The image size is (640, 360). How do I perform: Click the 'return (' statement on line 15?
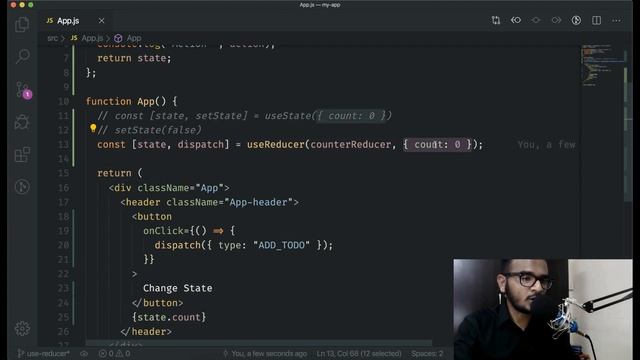(120, 173)
